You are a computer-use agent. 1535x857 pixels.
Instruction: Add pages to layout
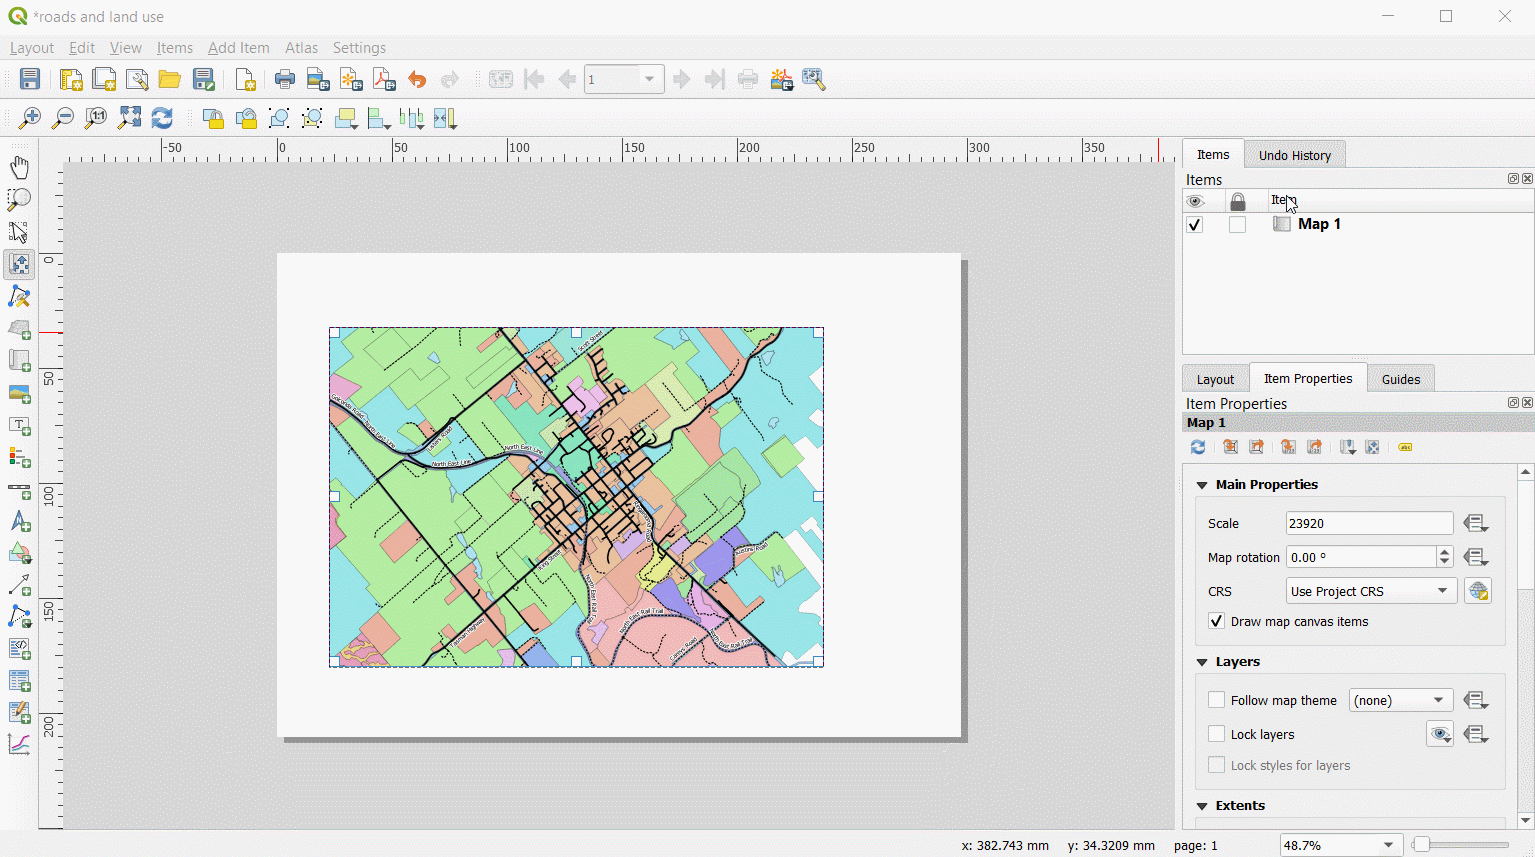245,80
